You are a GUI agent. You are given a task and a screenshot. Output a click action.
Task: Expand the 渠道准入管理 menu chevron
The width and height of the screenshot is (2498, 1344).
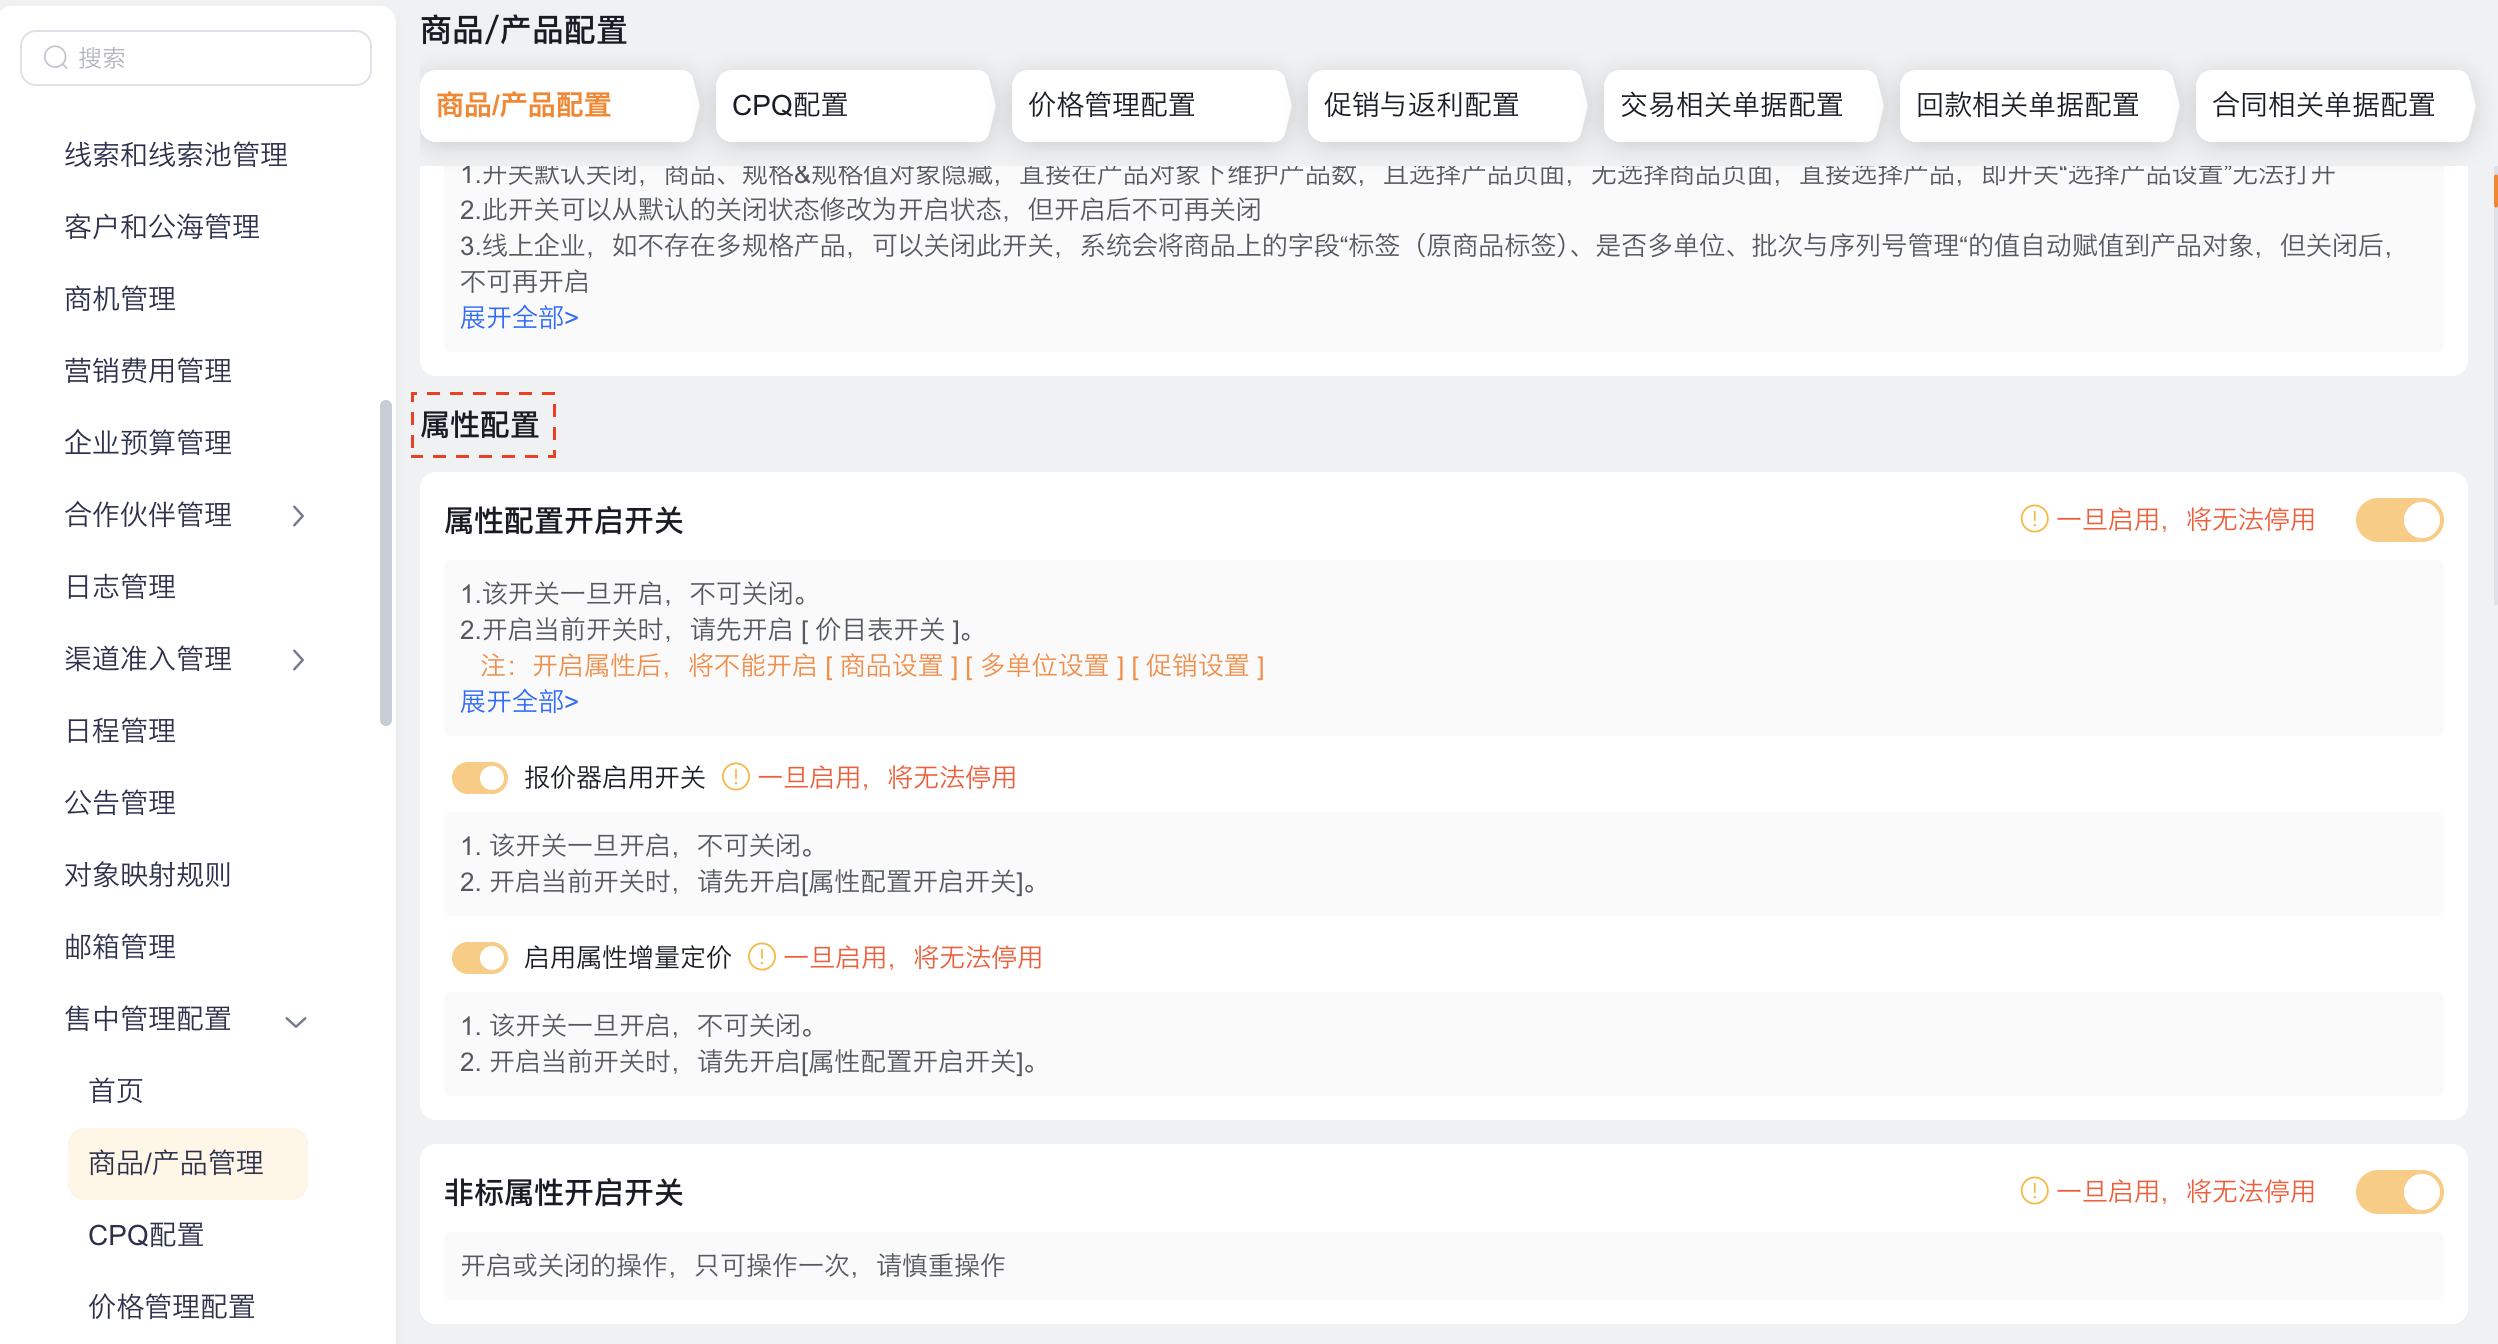pyautogui.click(x=298, y=659)
